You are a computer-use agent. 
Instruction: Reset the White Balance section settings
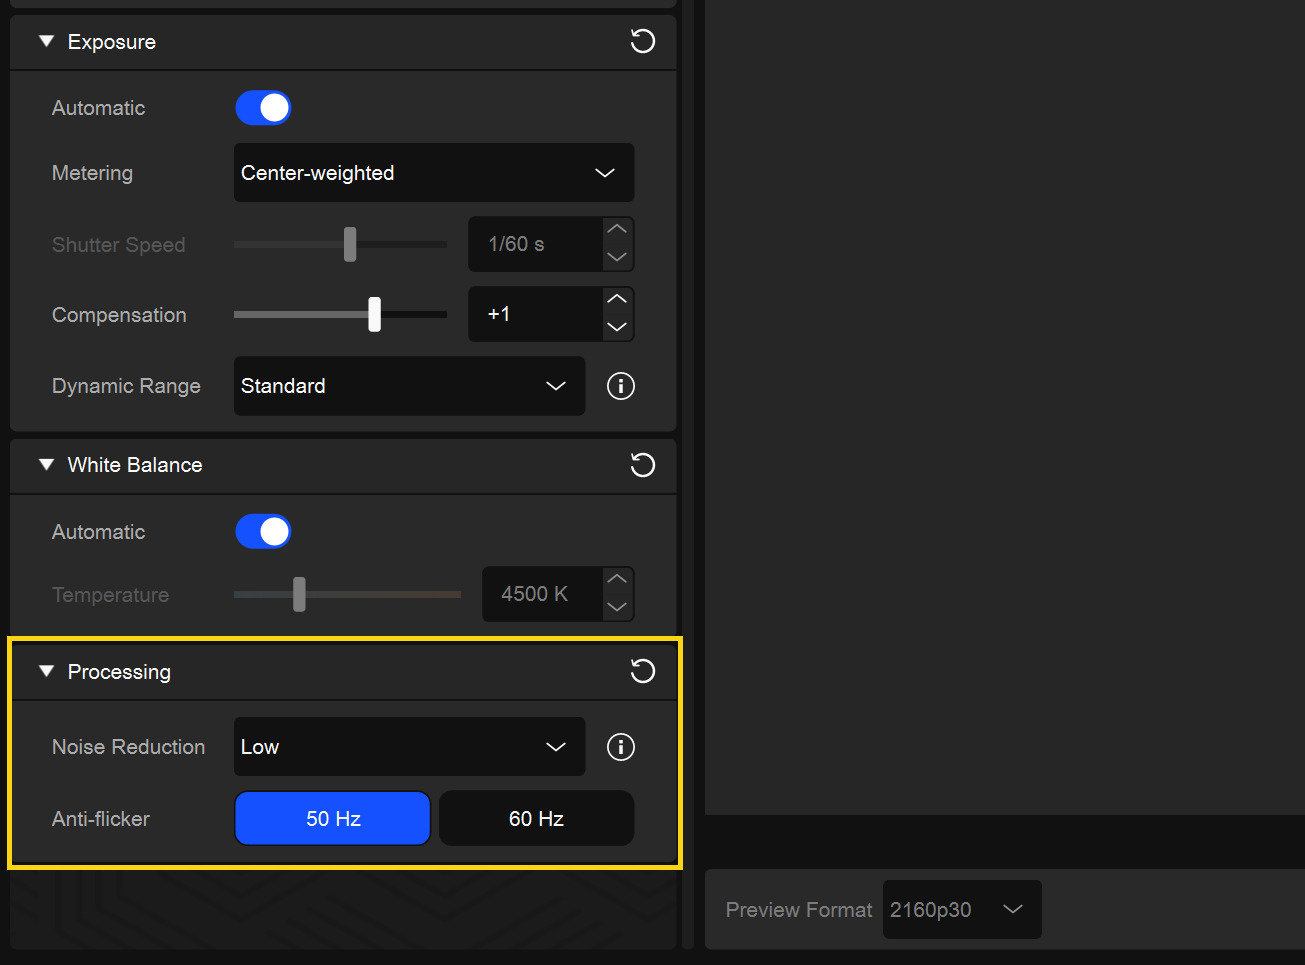642,465
